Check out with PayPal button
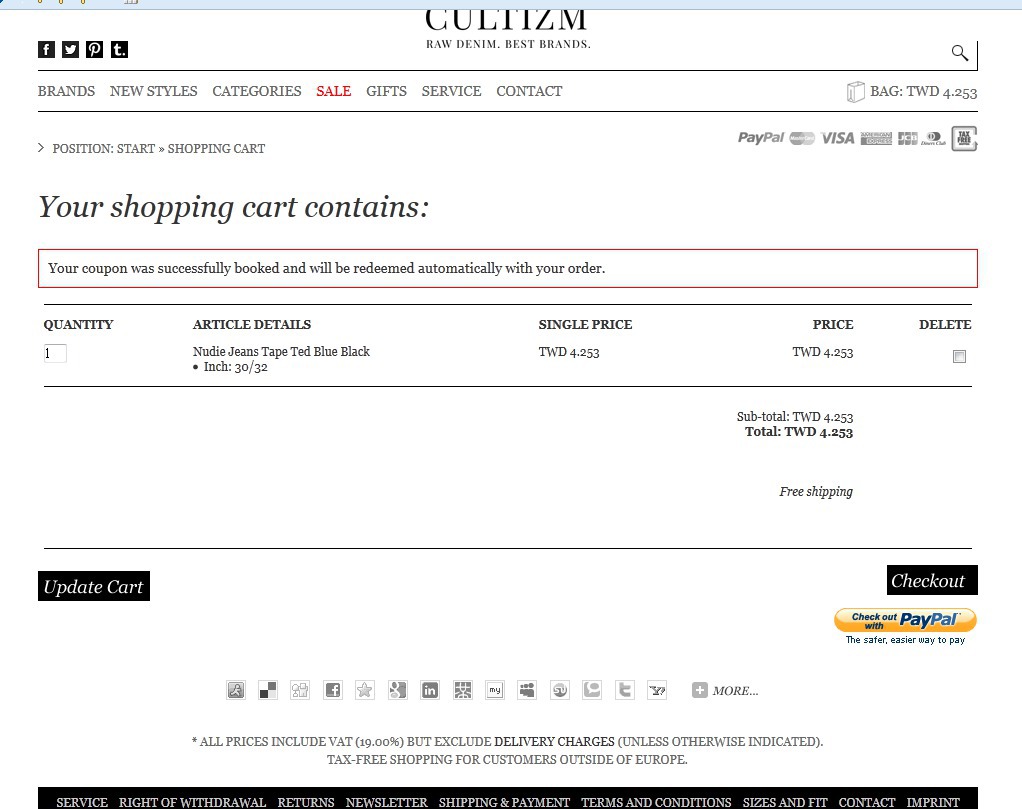1022x809 pixels. point(905,620)
